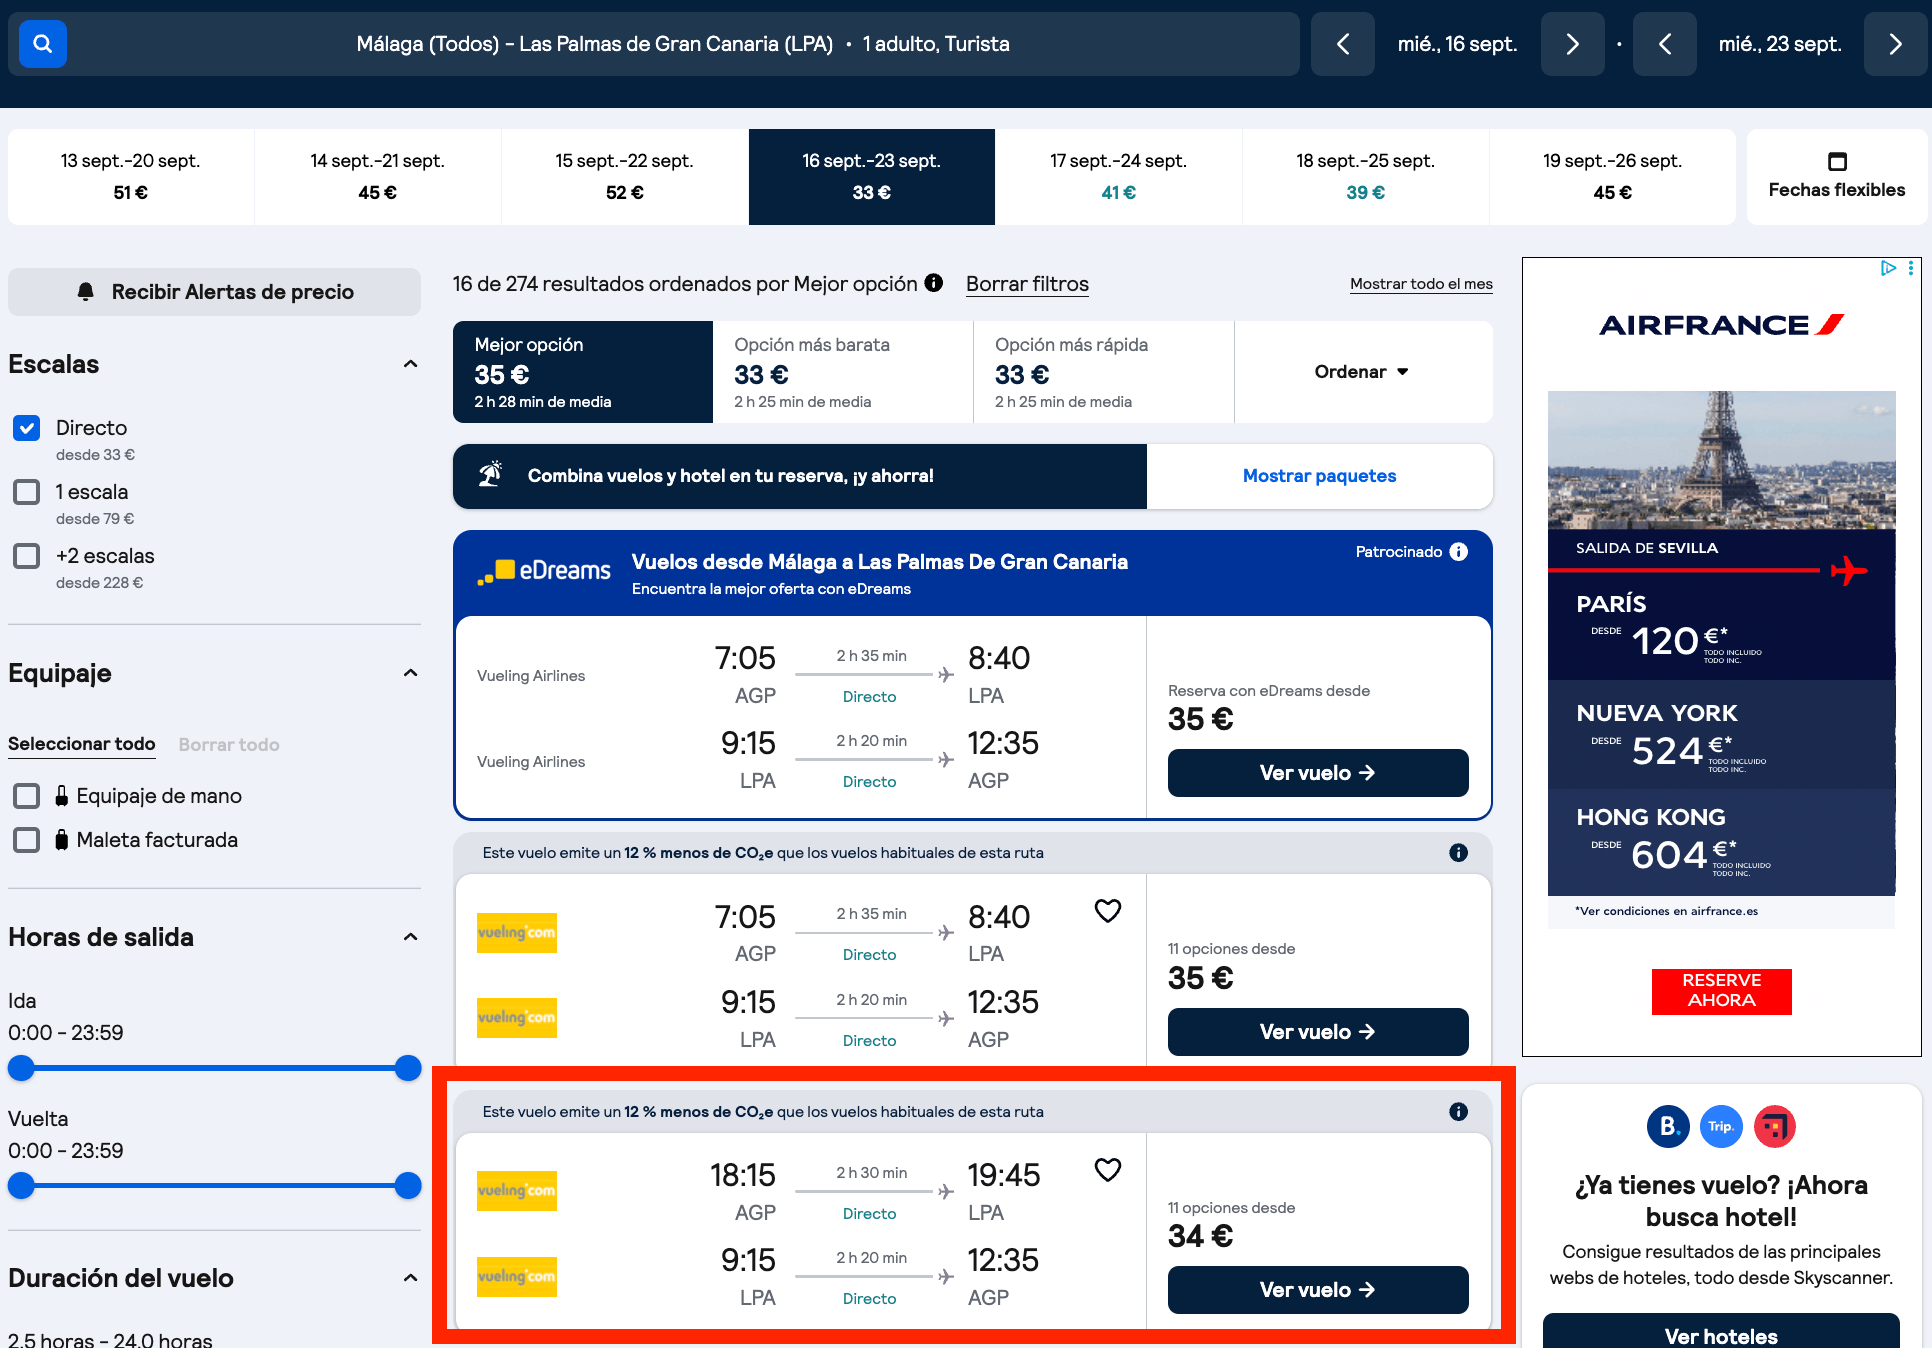
Task: Click the Trip.com logo icon
Action: tap(1721, 1127)
